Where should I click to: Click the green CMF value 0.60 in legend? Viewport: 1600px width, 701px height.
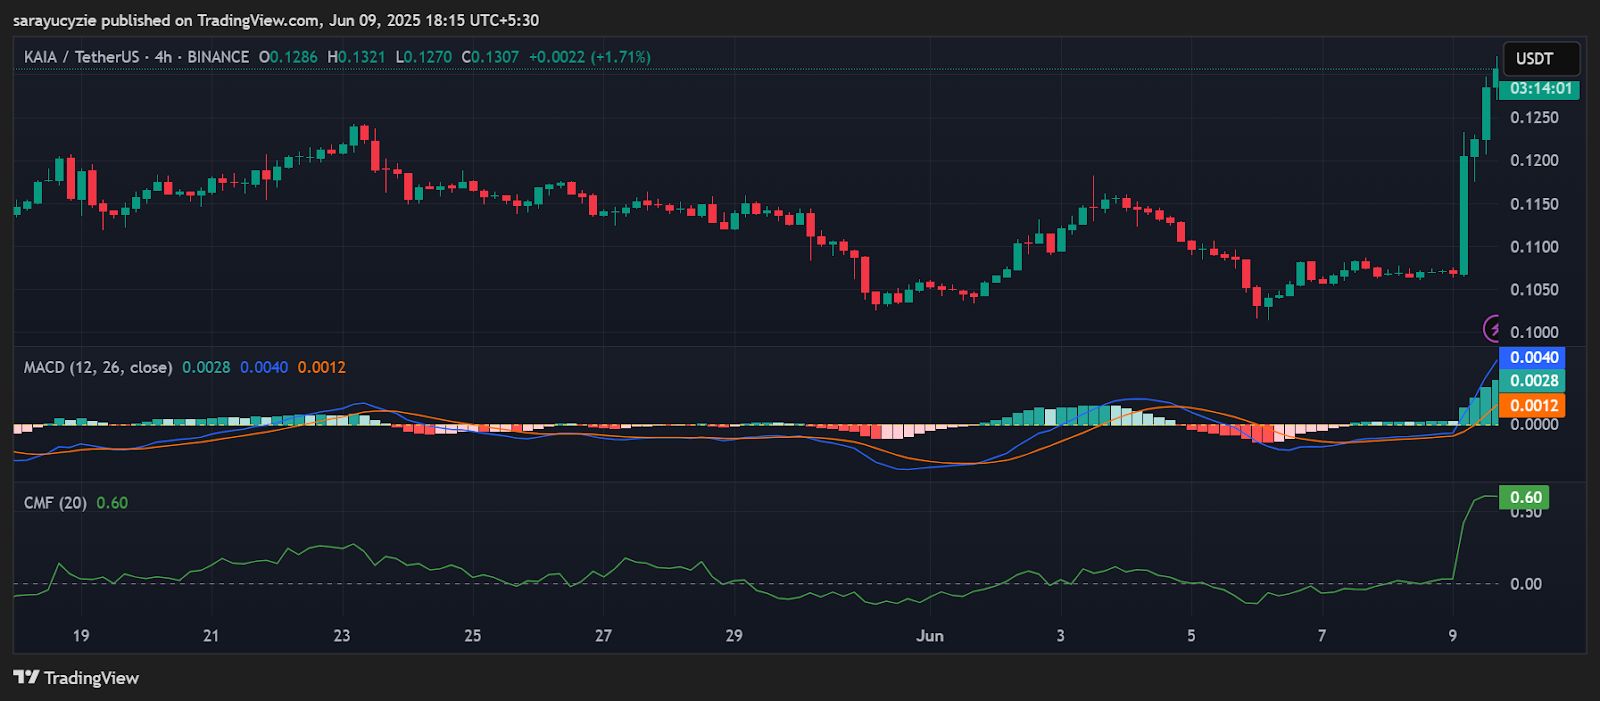pyautogui.click(x=112, y=503)
